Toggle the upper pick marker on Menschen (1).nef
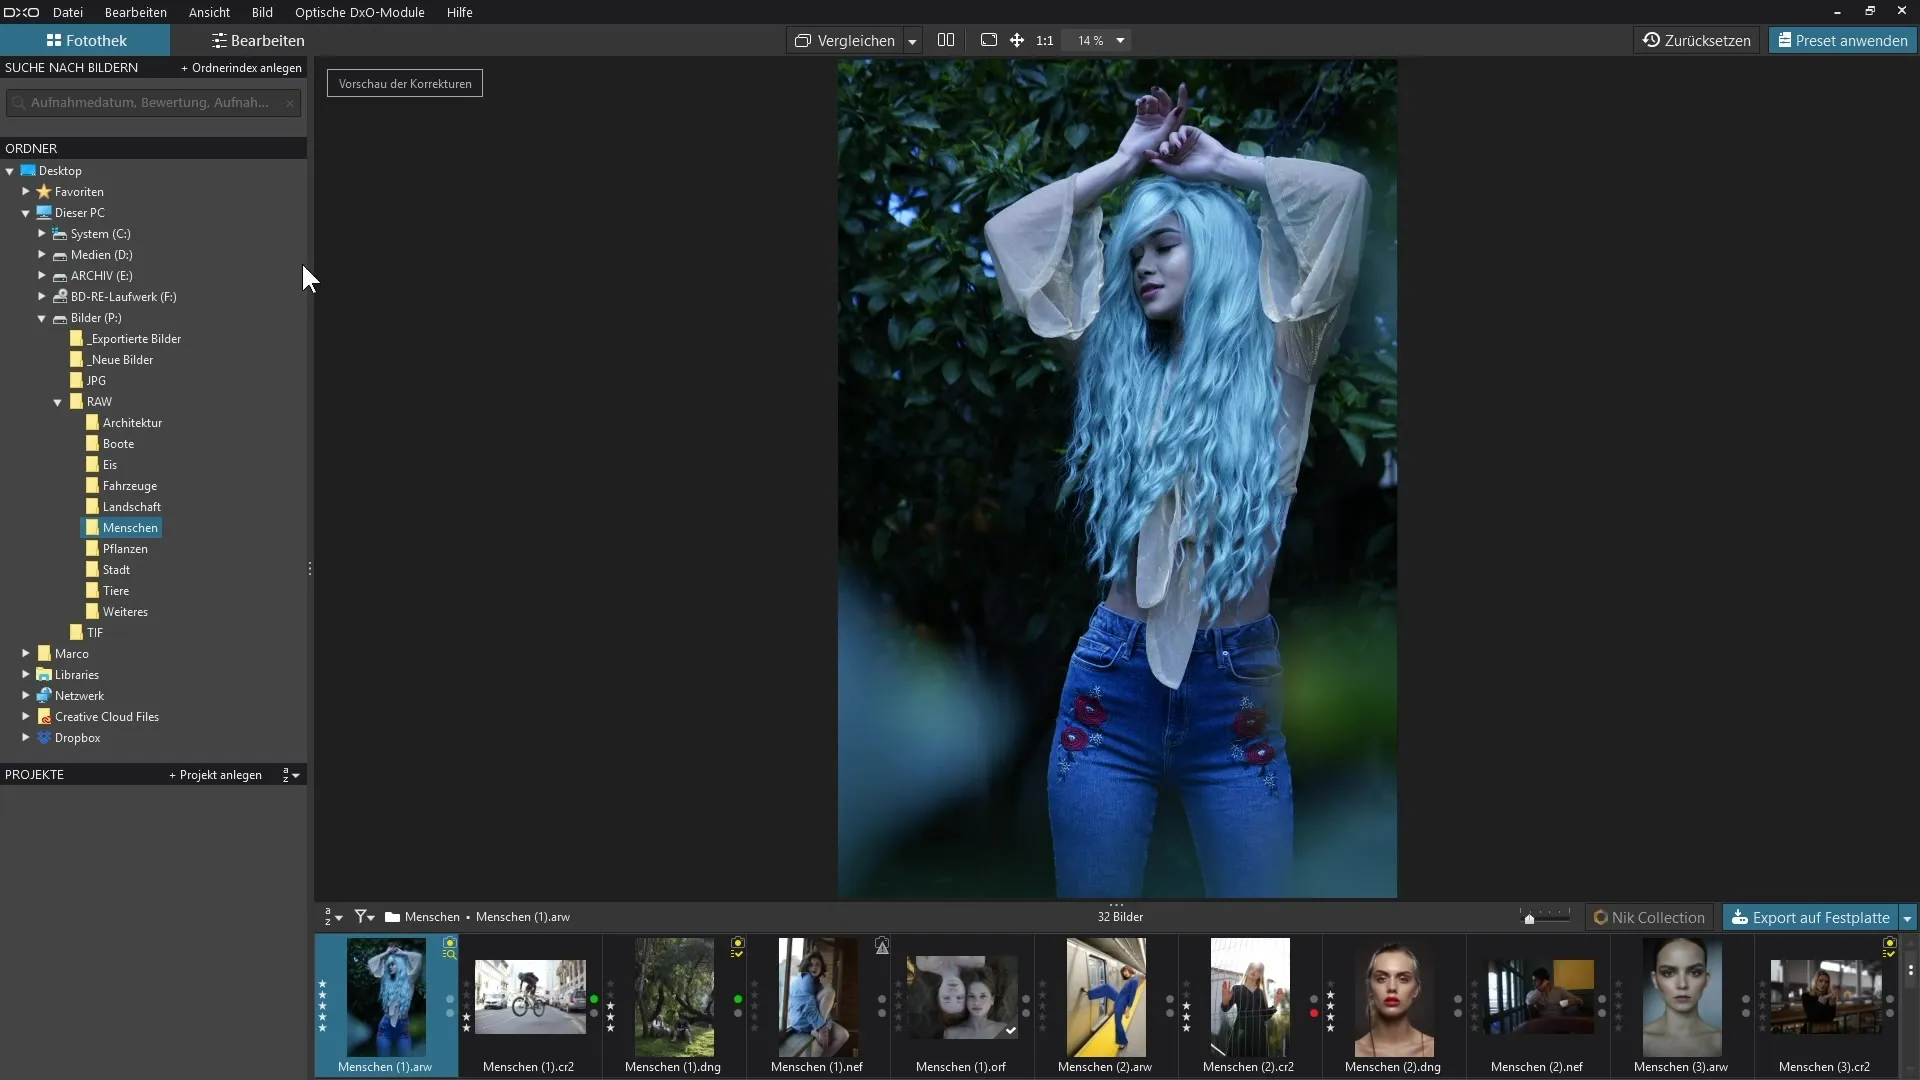The image size is (1920, 1080). (x=882, y=999)
